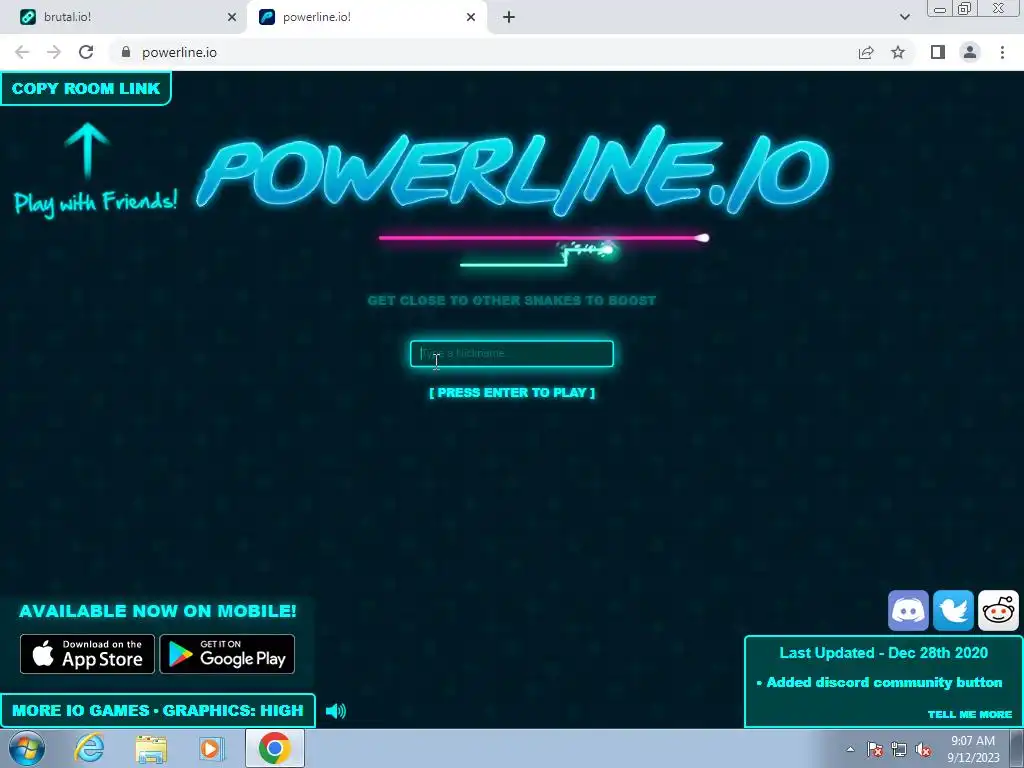The image size is (1024, 768).
Task: Mute the game sound speaker icon
Action: pyautogui.click(x=336, y=711)
